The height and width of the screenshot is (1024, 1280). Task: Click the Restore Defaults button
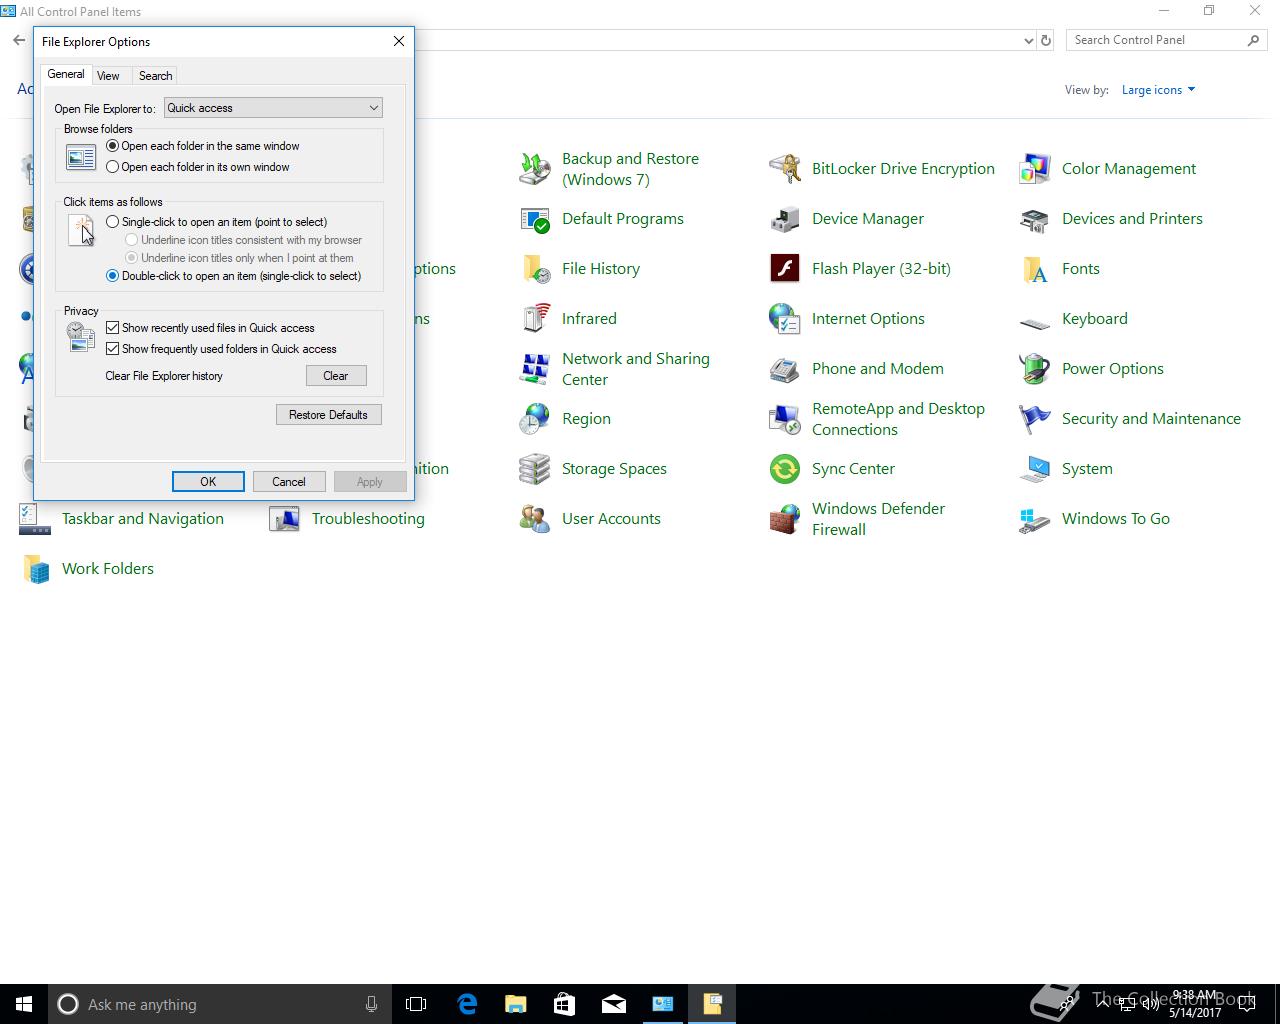(x=328, y=415)
